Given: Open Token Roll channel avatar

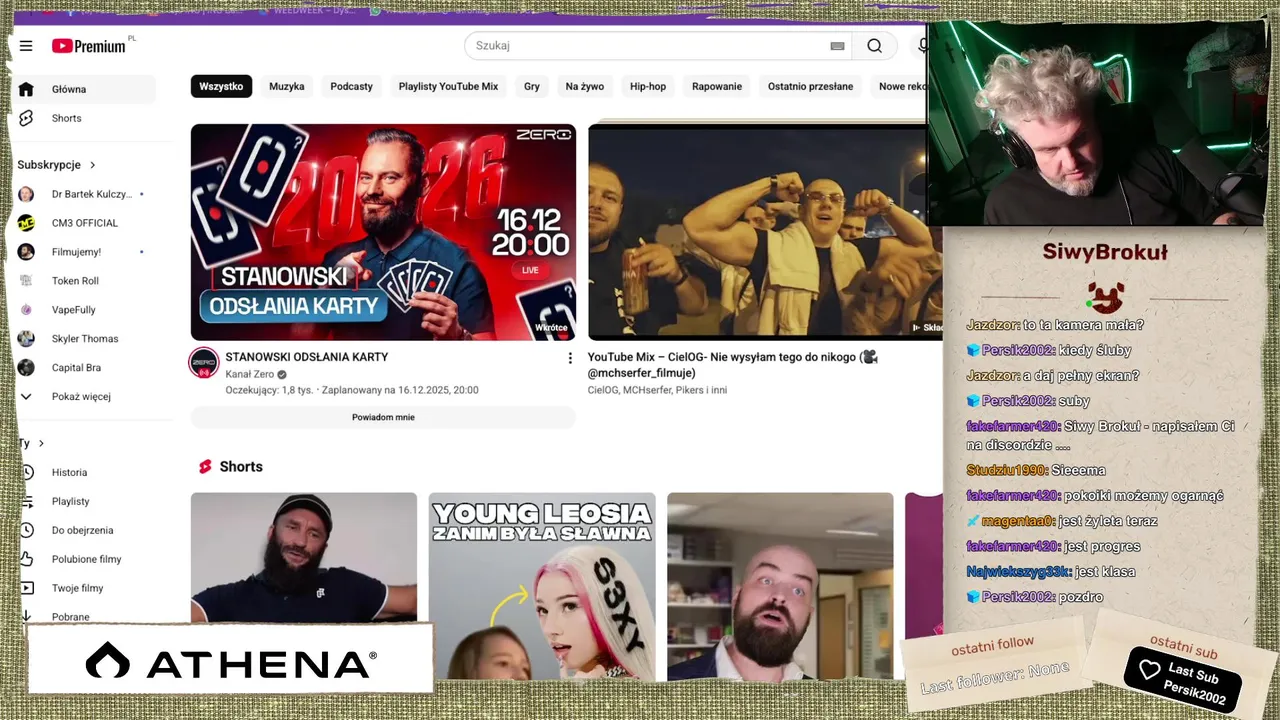Looking at the screenshot, I should tap(26, 281).
